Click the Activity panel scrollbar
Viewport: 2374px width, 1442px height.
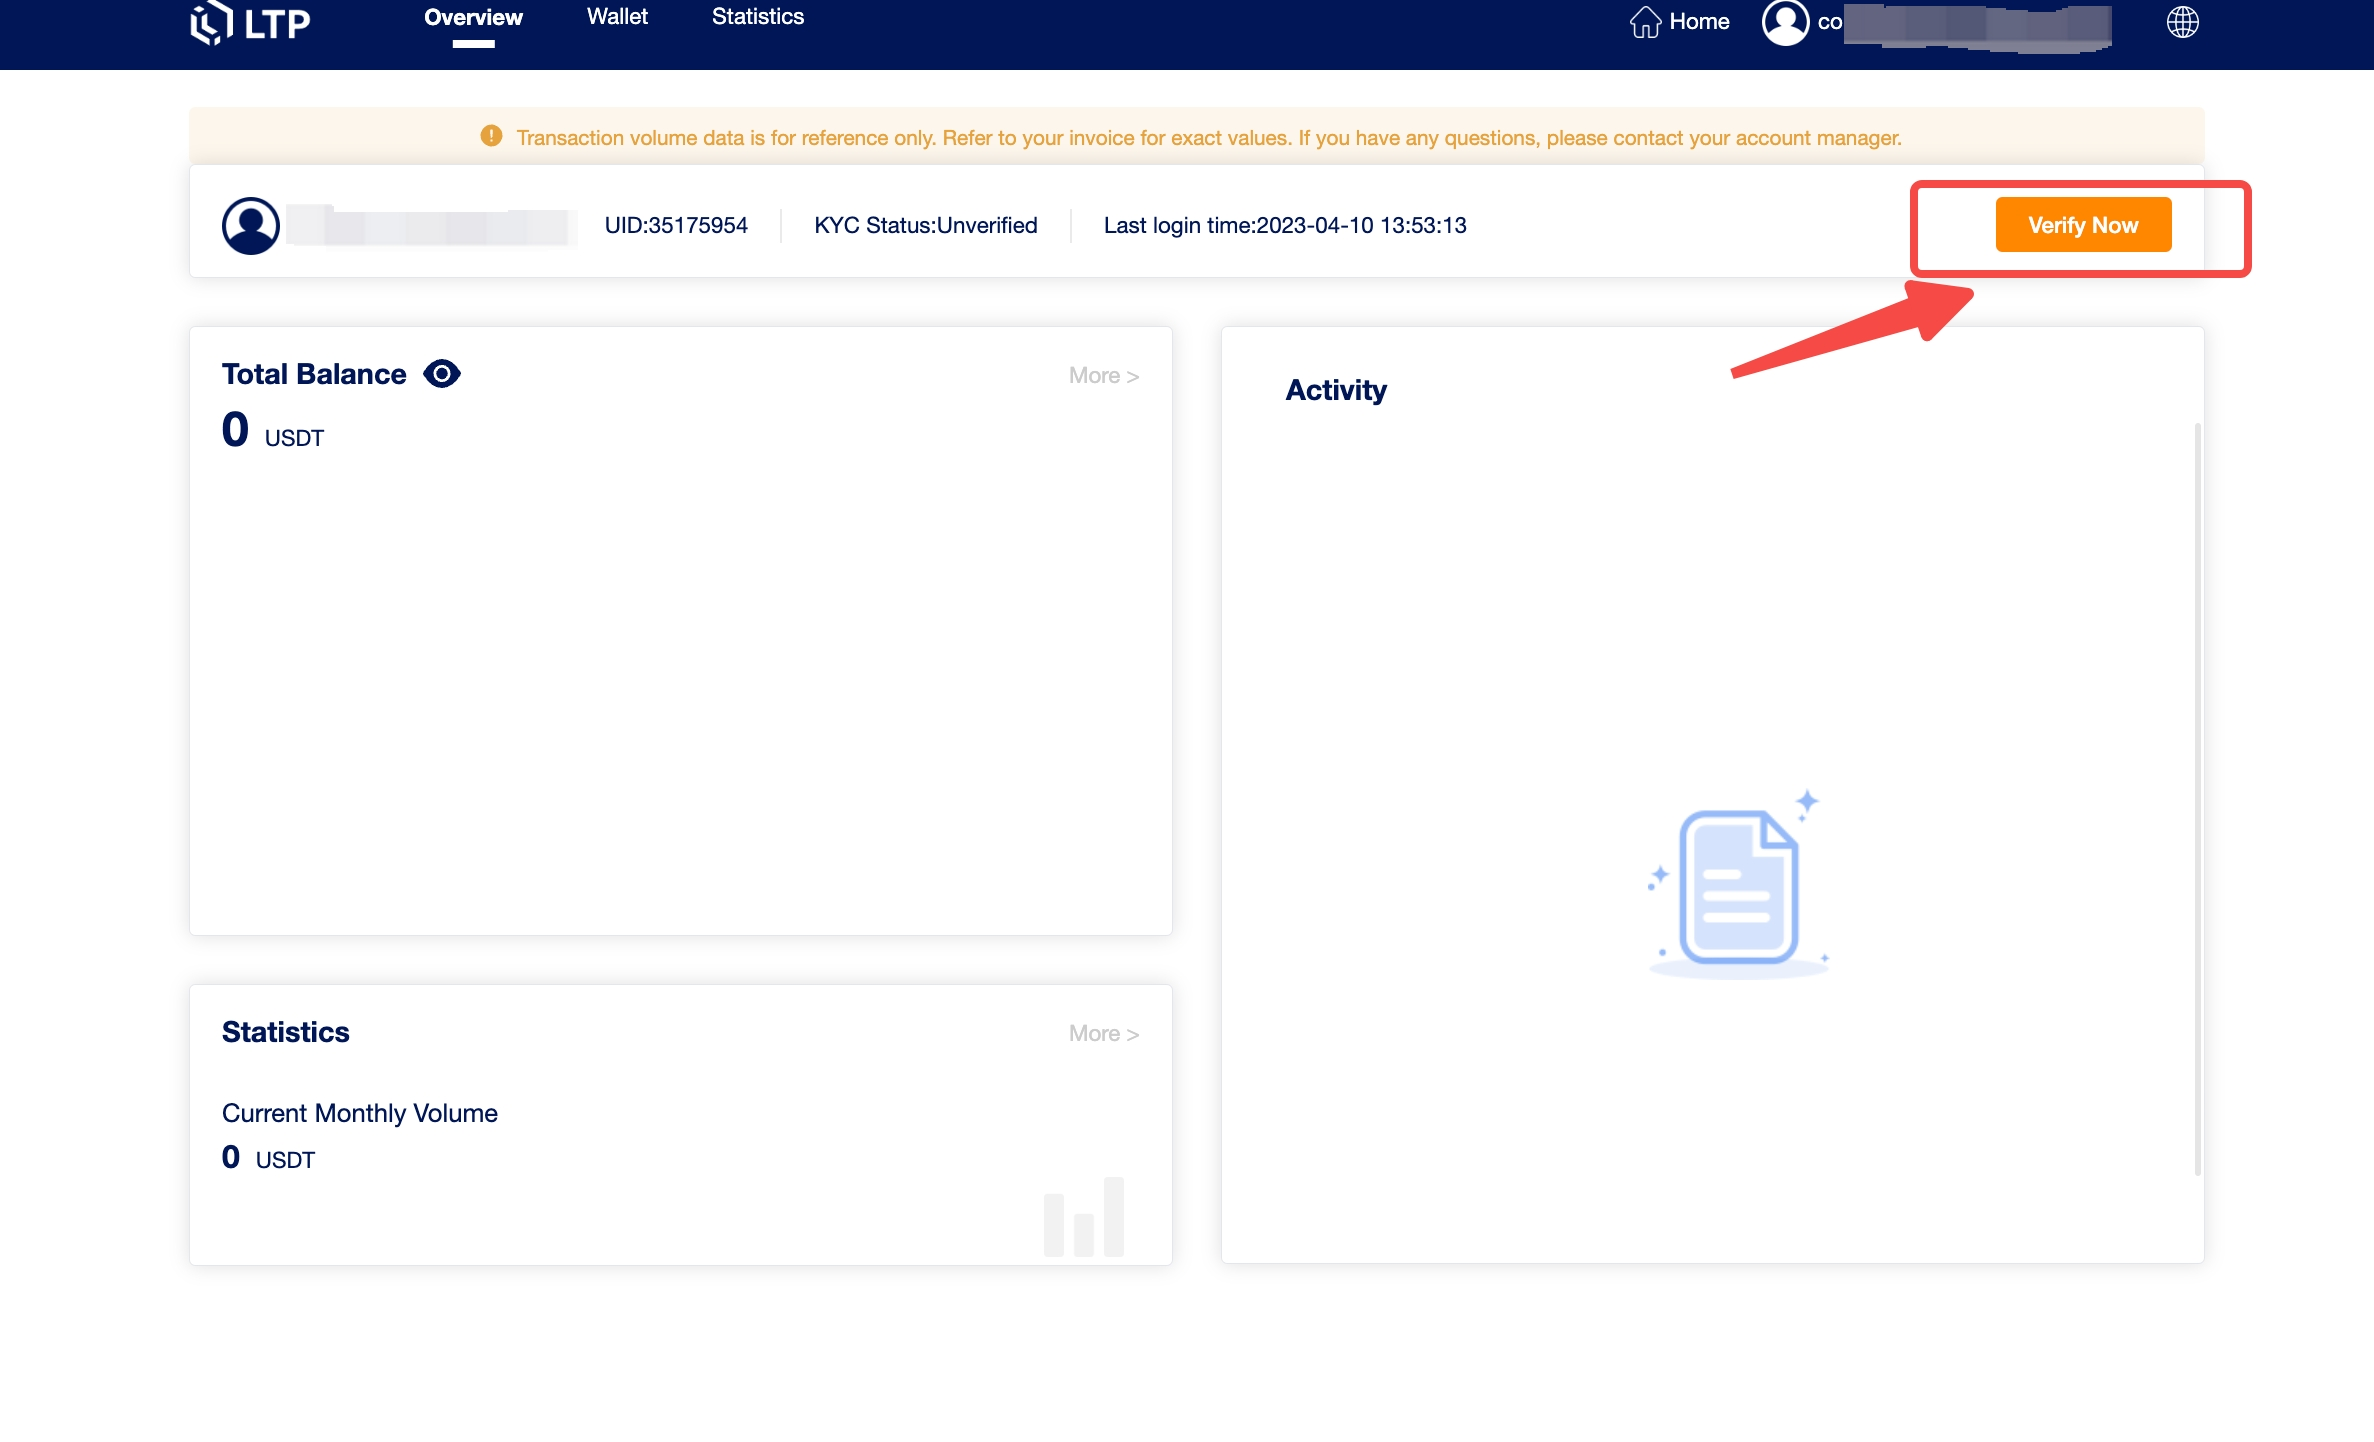(2197, 798)
